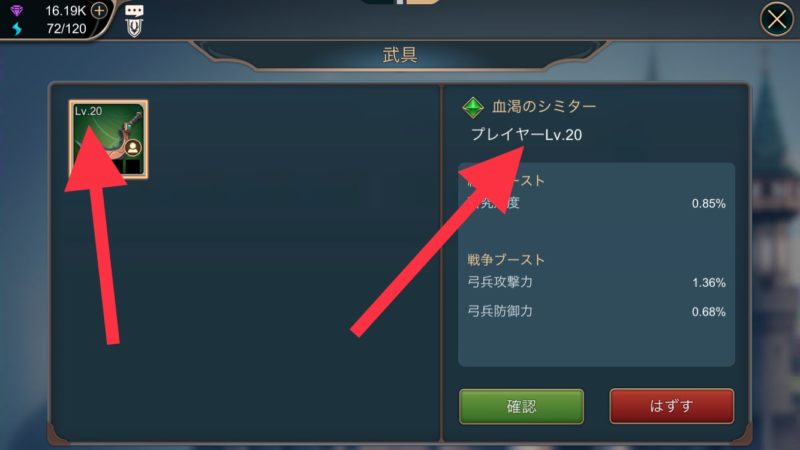
Task: Tap the 0.85% research speed value
Action: [709, 204]
